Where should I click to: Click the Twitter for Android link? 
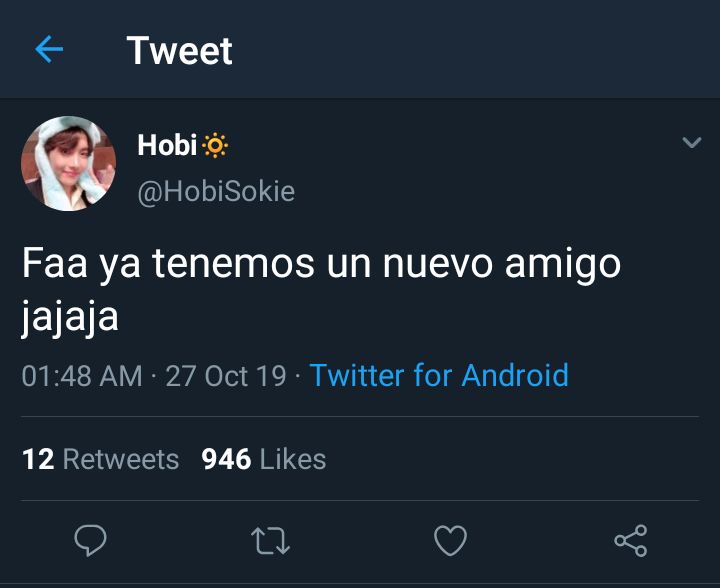tap(439, 375)
